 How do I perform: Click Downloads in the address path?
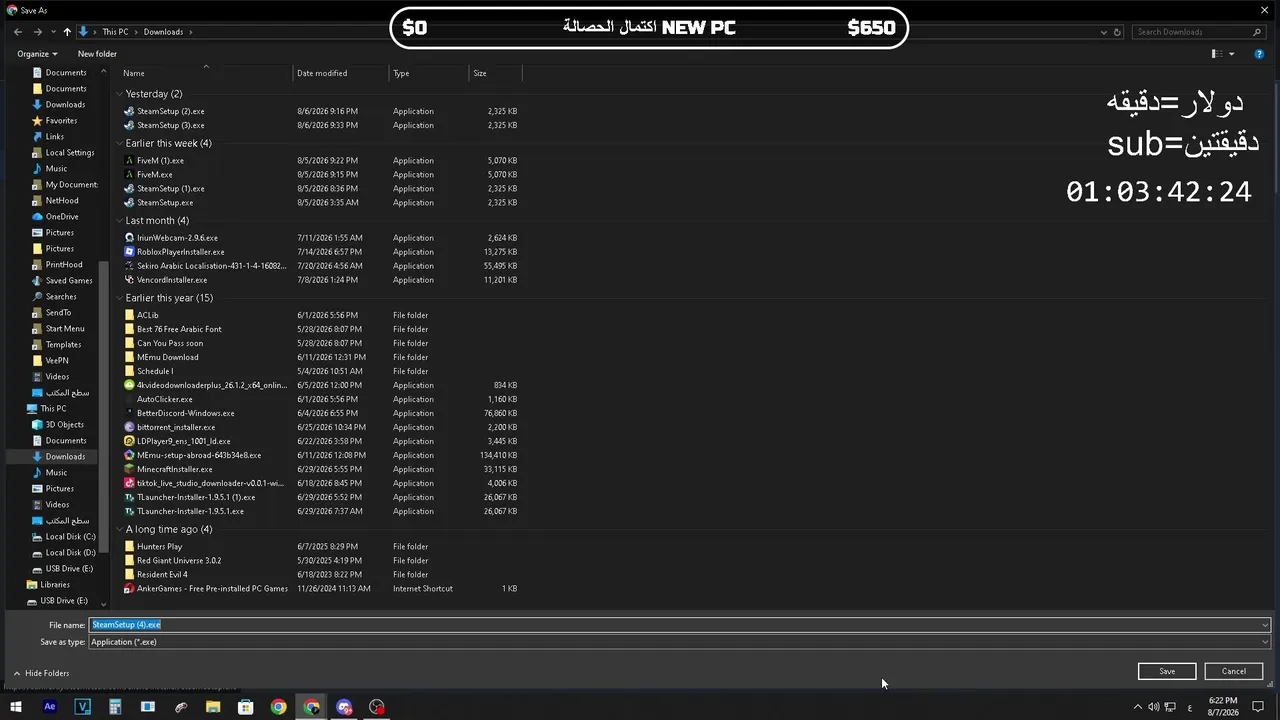163,32
